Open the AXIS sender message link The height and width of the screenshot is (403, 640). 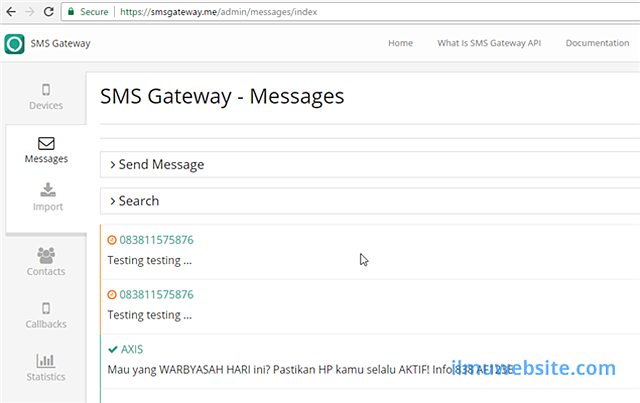click(x=132, y=350)
